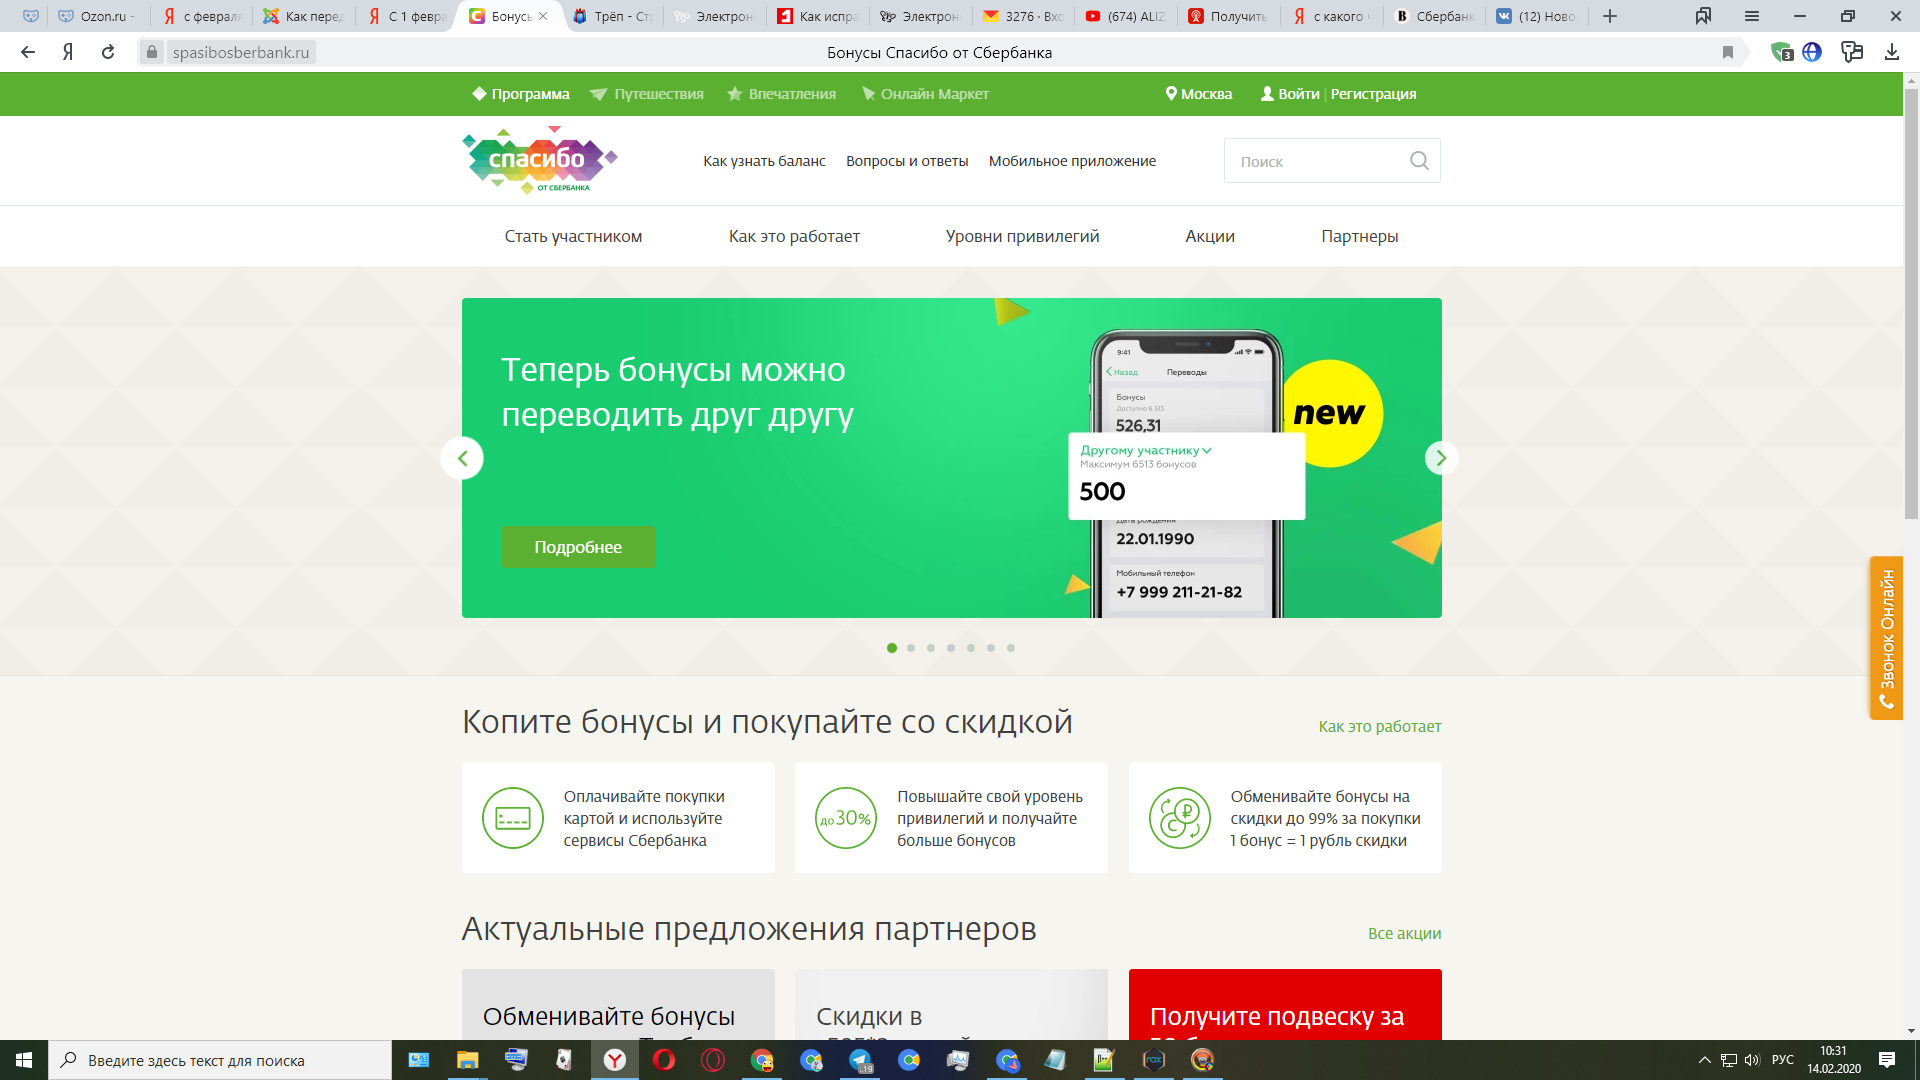The height and width of the screenshot is (1080, 1920).
Task: Select the last carousel dot indicator
Action: point(1011,648)
